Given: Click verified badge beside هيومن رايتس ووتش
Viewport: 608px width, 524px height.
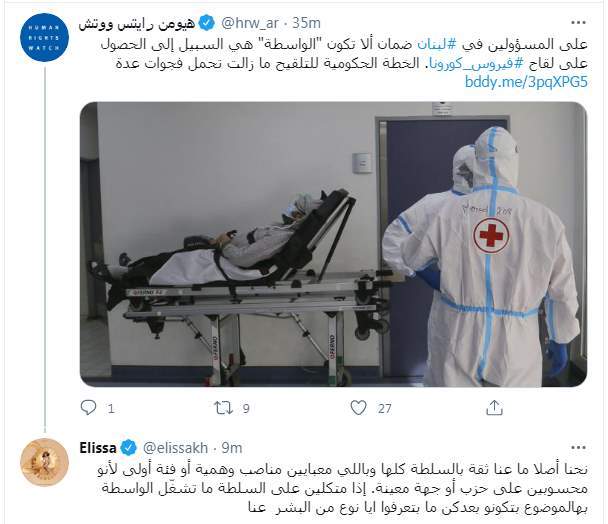Looking at the screenshot, I should point(207,23).
